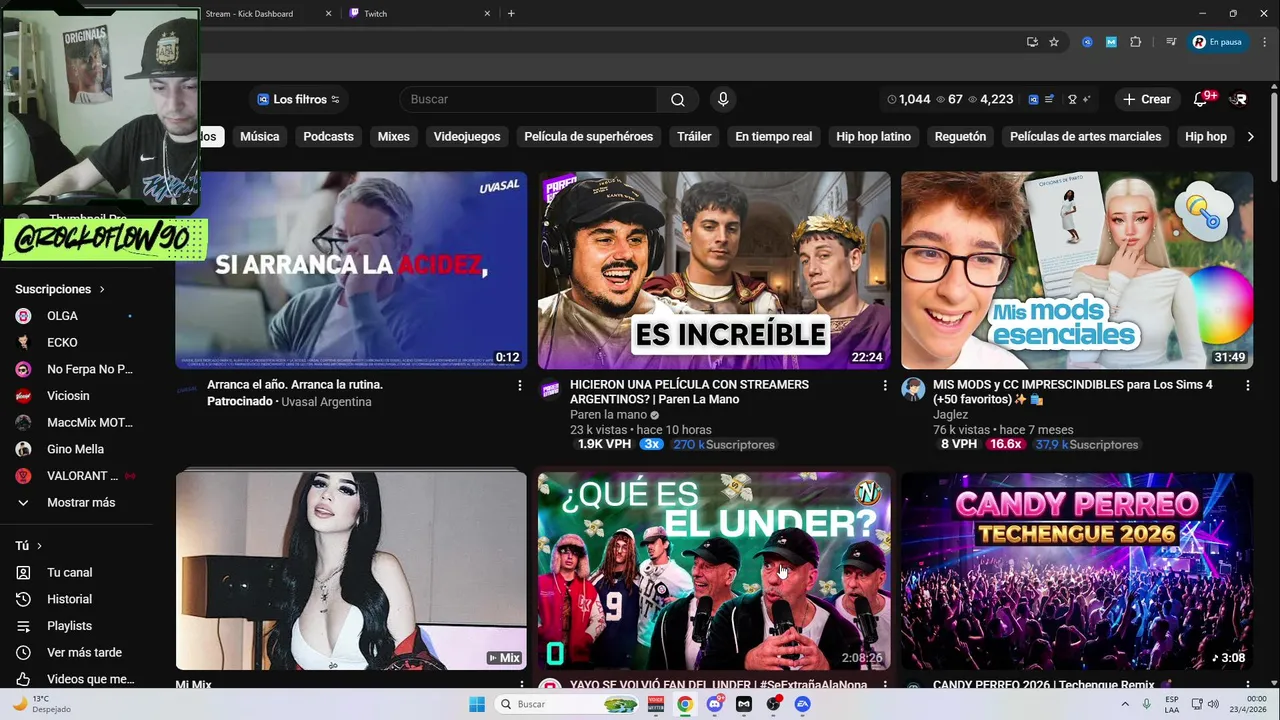Image resolution: width=1280 pixels, height=720 pixels.
Task: Open Los filtros dropdown
Action: 298,99
